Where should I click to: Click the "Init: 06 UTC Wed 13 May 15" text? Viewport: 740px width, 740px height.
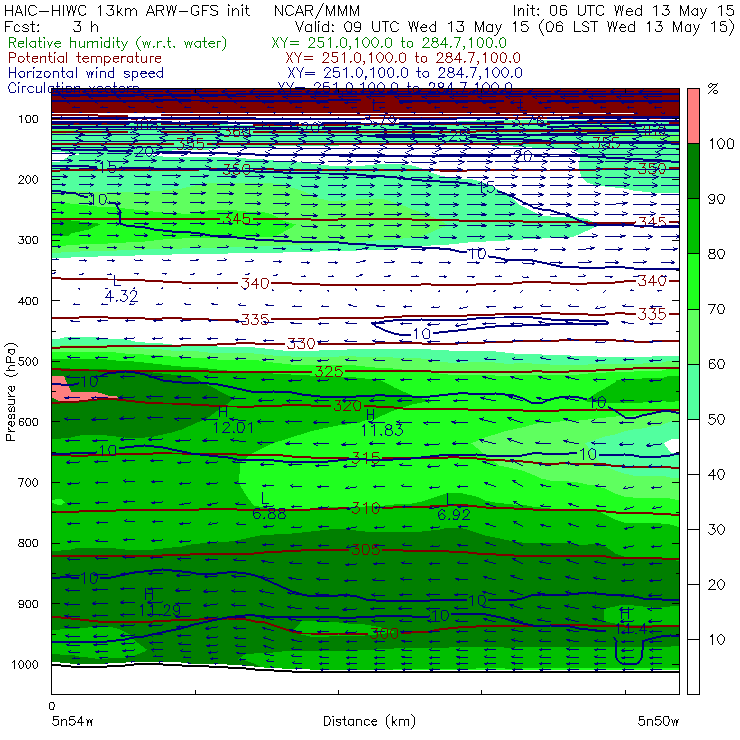(623, 10)
